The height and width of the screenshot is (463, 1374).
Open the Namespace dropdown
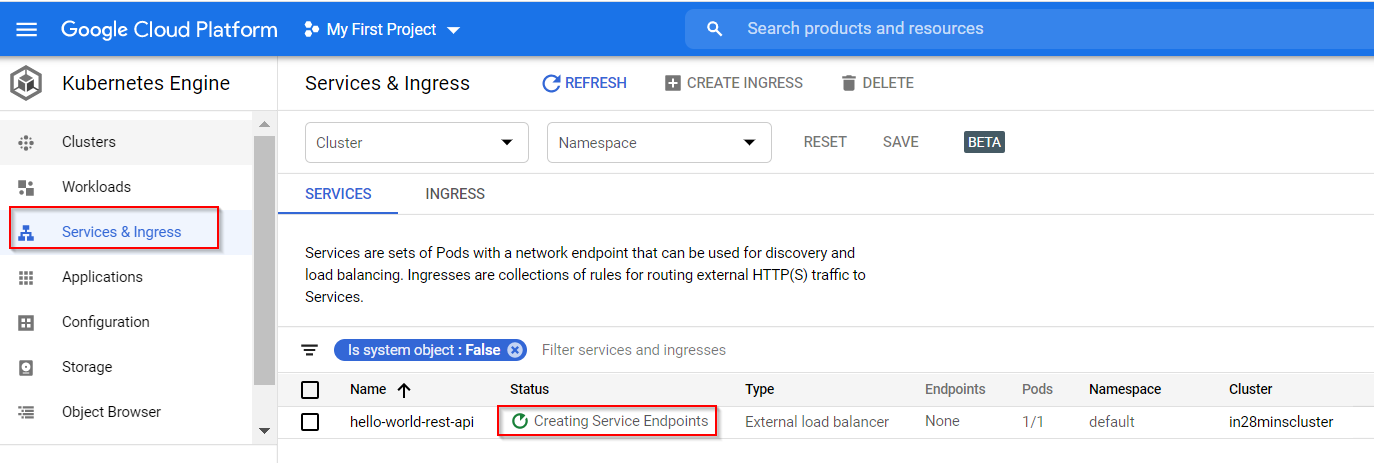659,143
